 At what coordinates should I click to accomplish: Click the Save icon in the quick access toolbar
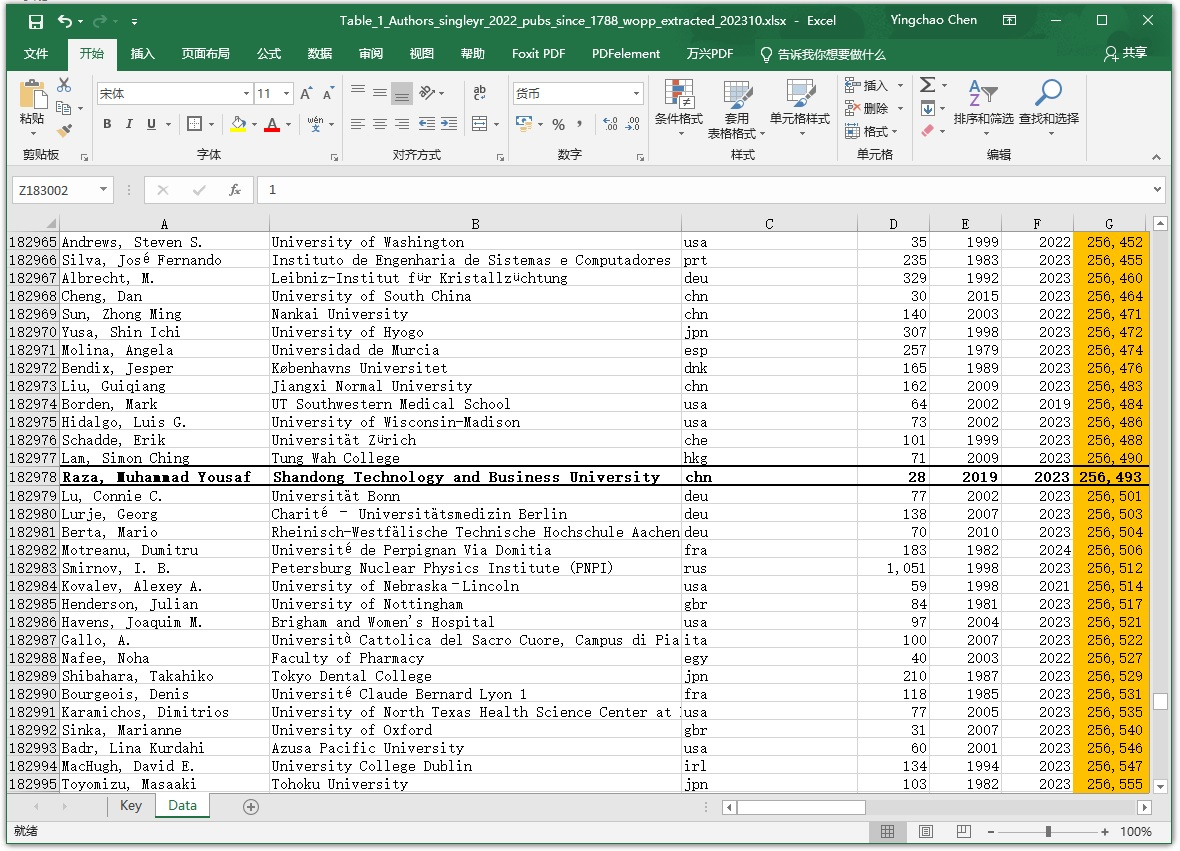coord(36,21)
